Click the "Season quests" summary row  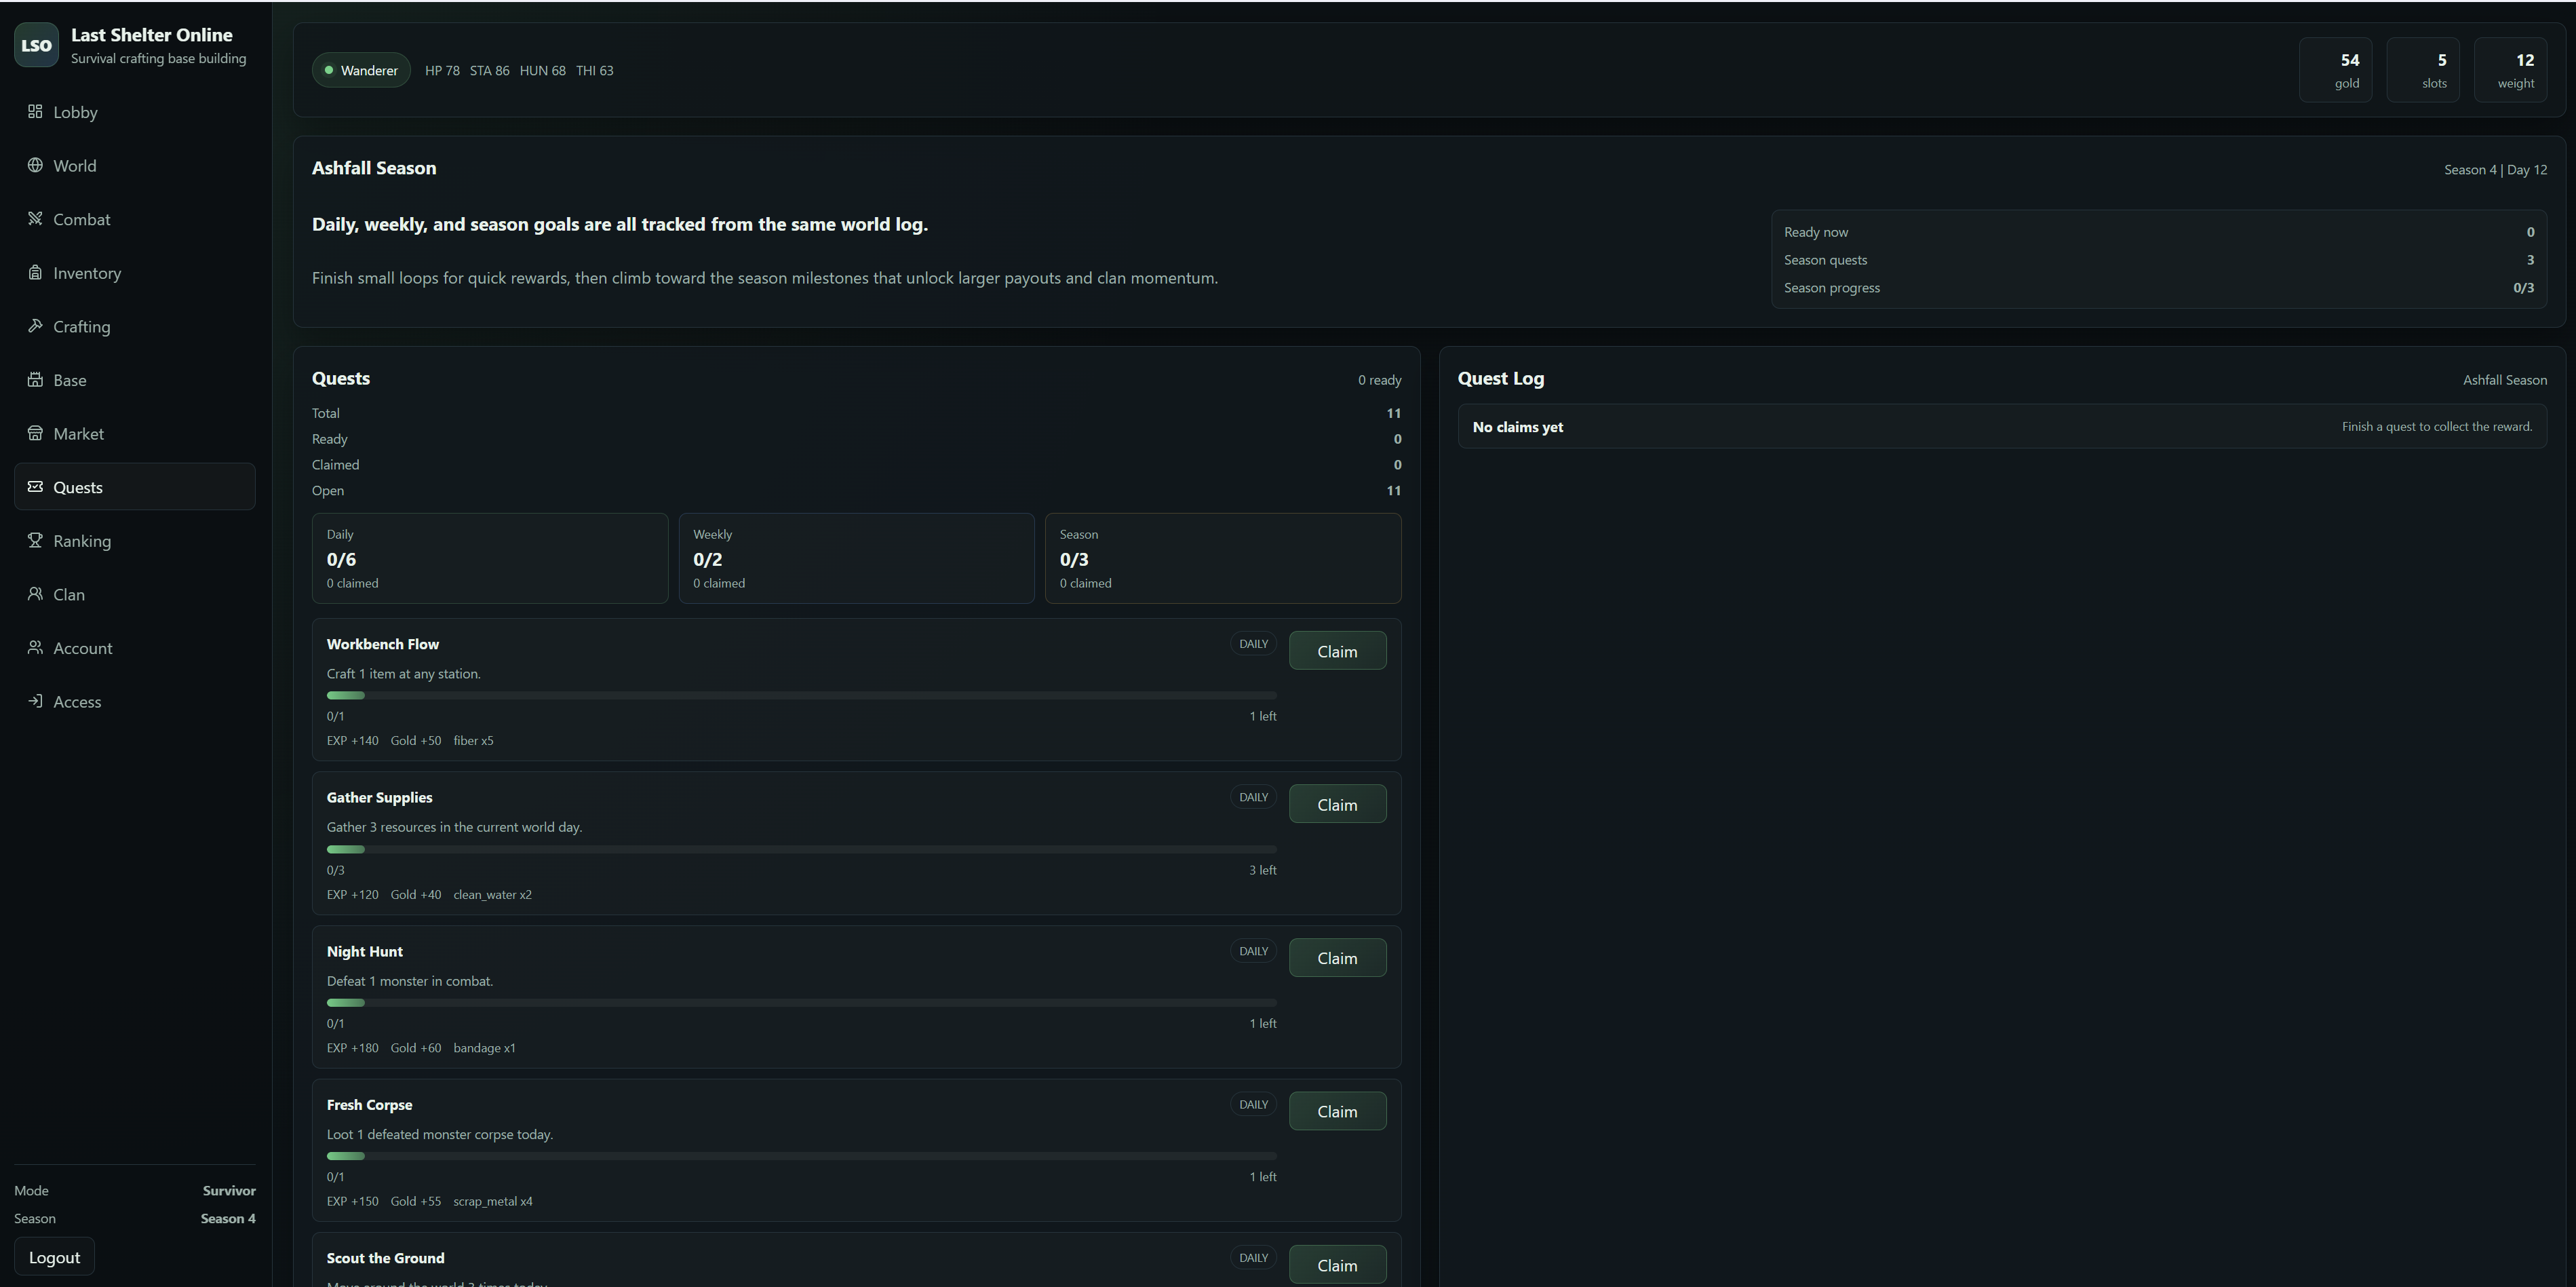point(2159,260)
